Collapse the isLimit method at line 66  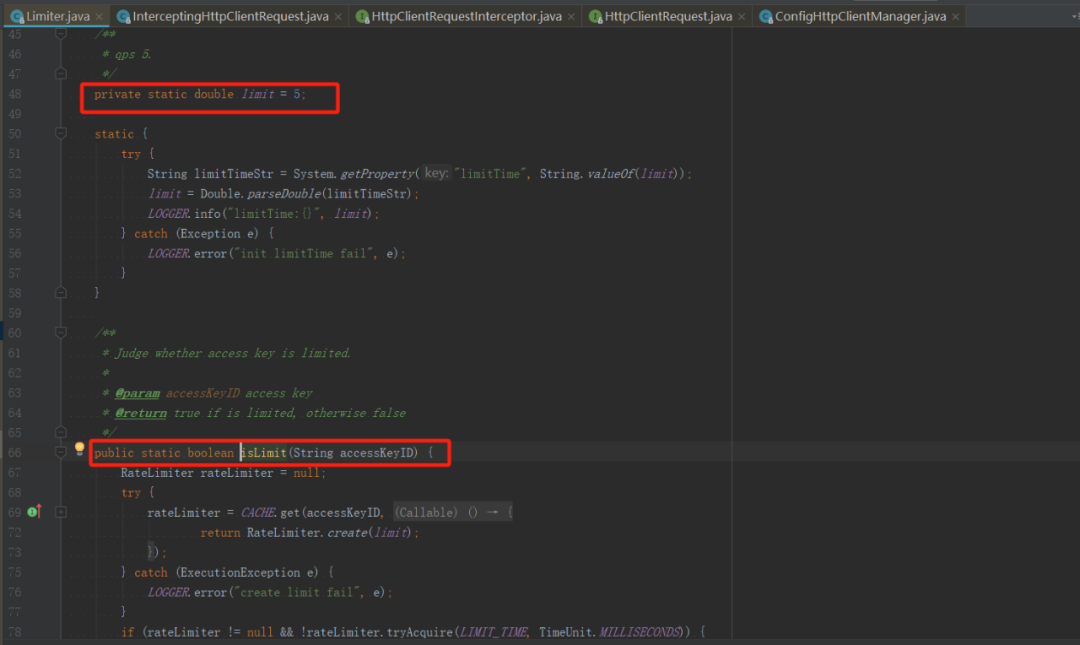click(61, 453)
